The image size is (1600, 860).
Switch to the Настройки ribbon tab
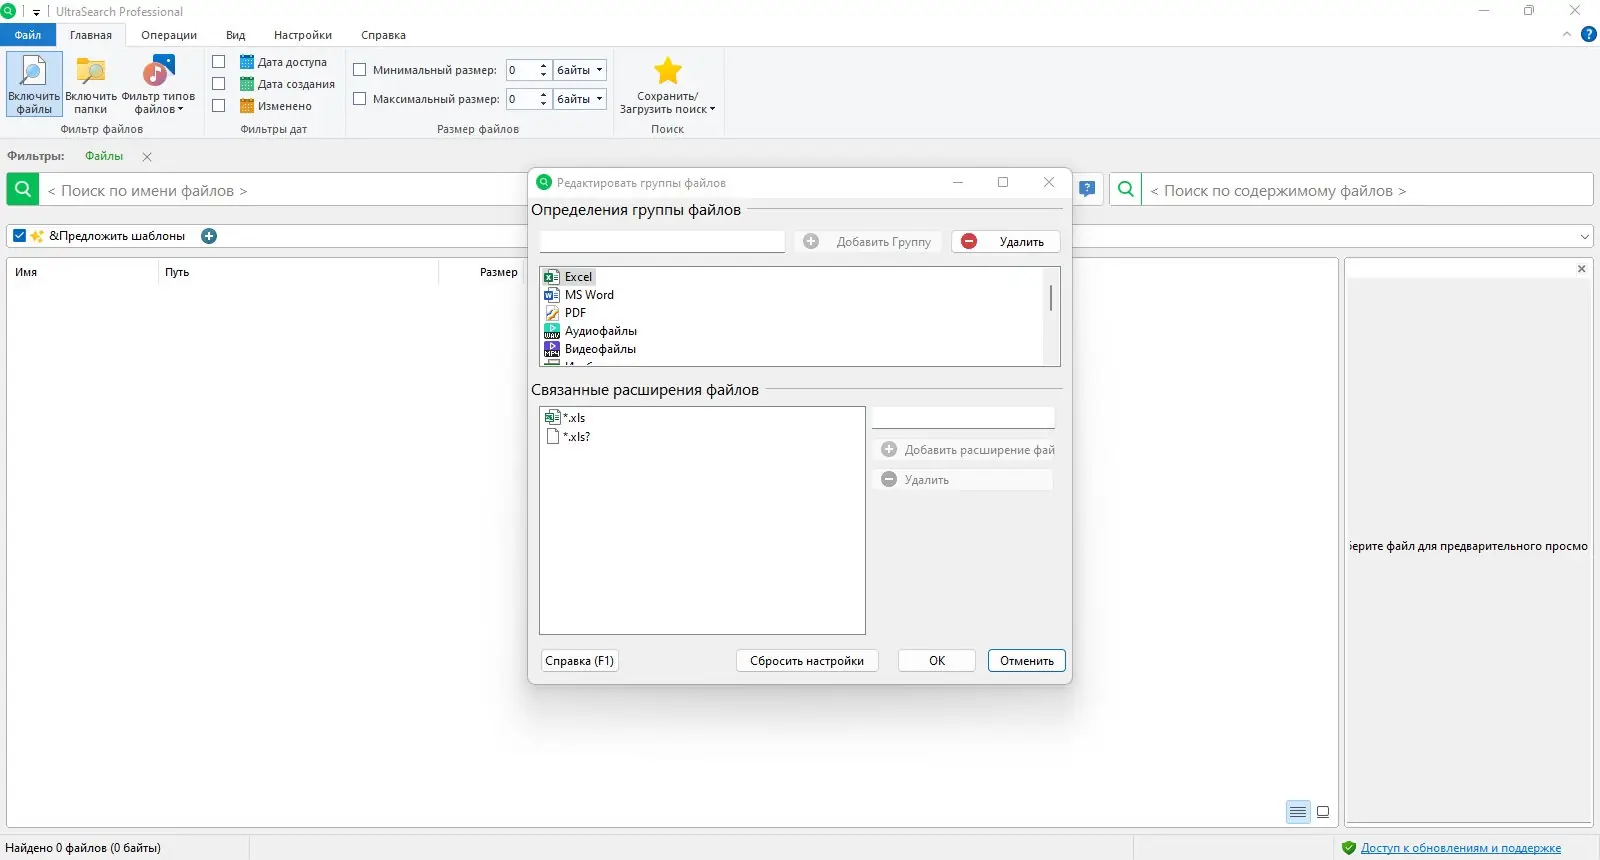point(303,35)
